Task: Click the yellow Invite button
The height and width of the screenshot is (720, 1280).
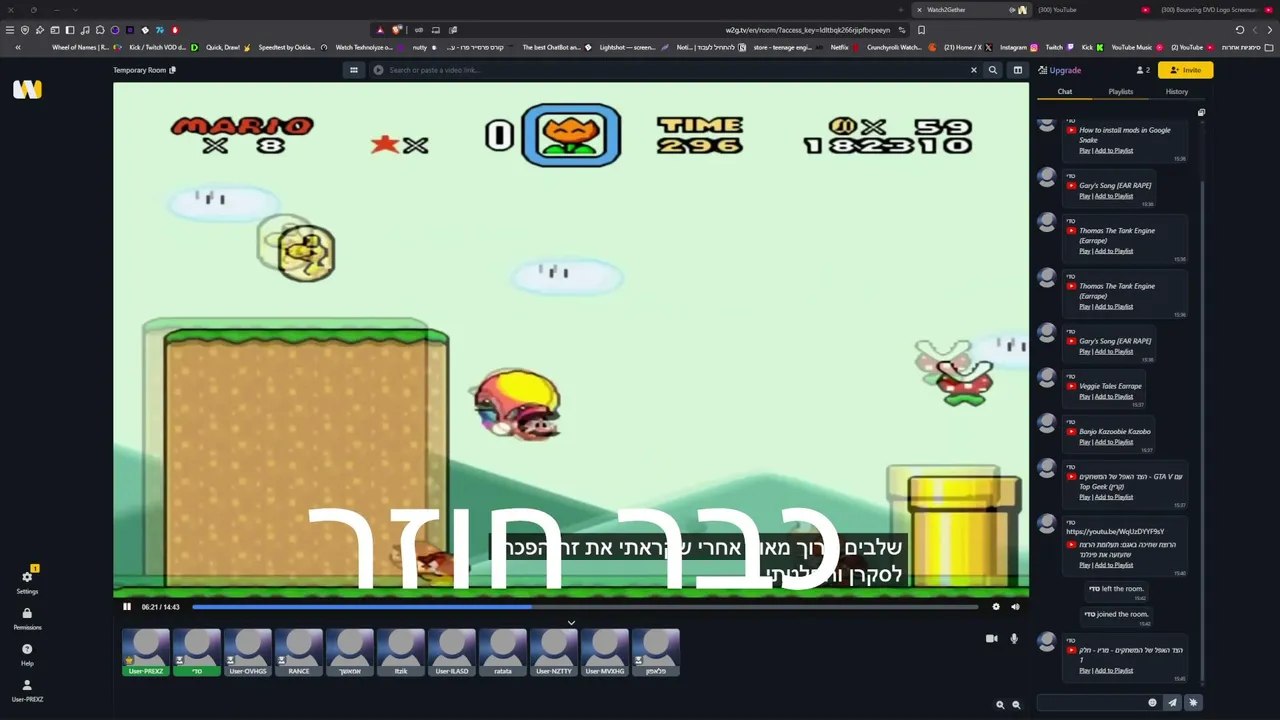Action: [x=1186, y=70]
